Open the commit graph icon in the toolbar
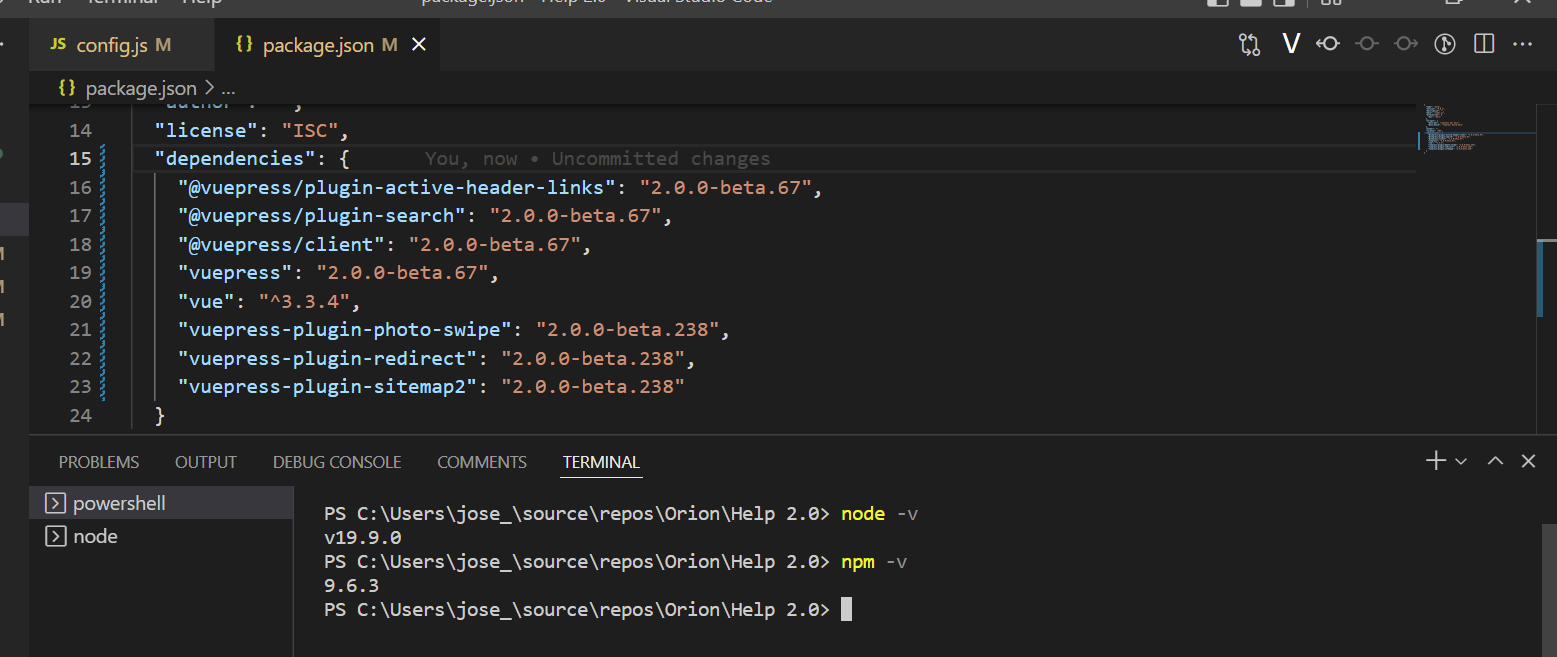The height and width of the screenshot is (657, 1557). [1444, 43]
